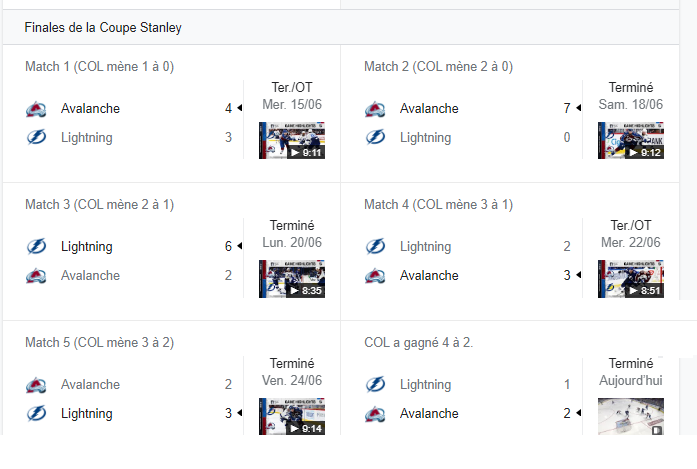Play the 8:35 highlights video for Match 3
The image size is (697, 469).
(292, 279)
